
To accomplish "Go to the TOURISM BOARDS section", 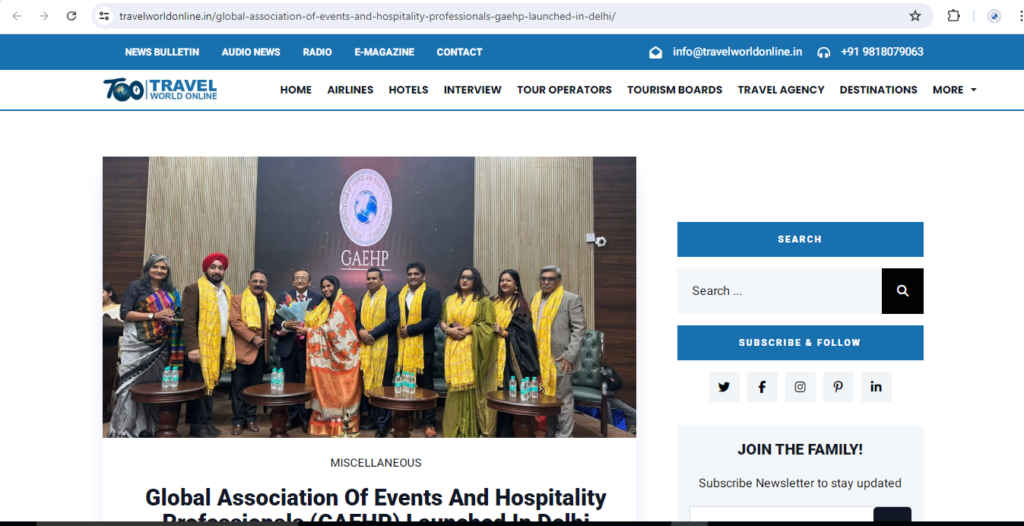I will (675, 90).
